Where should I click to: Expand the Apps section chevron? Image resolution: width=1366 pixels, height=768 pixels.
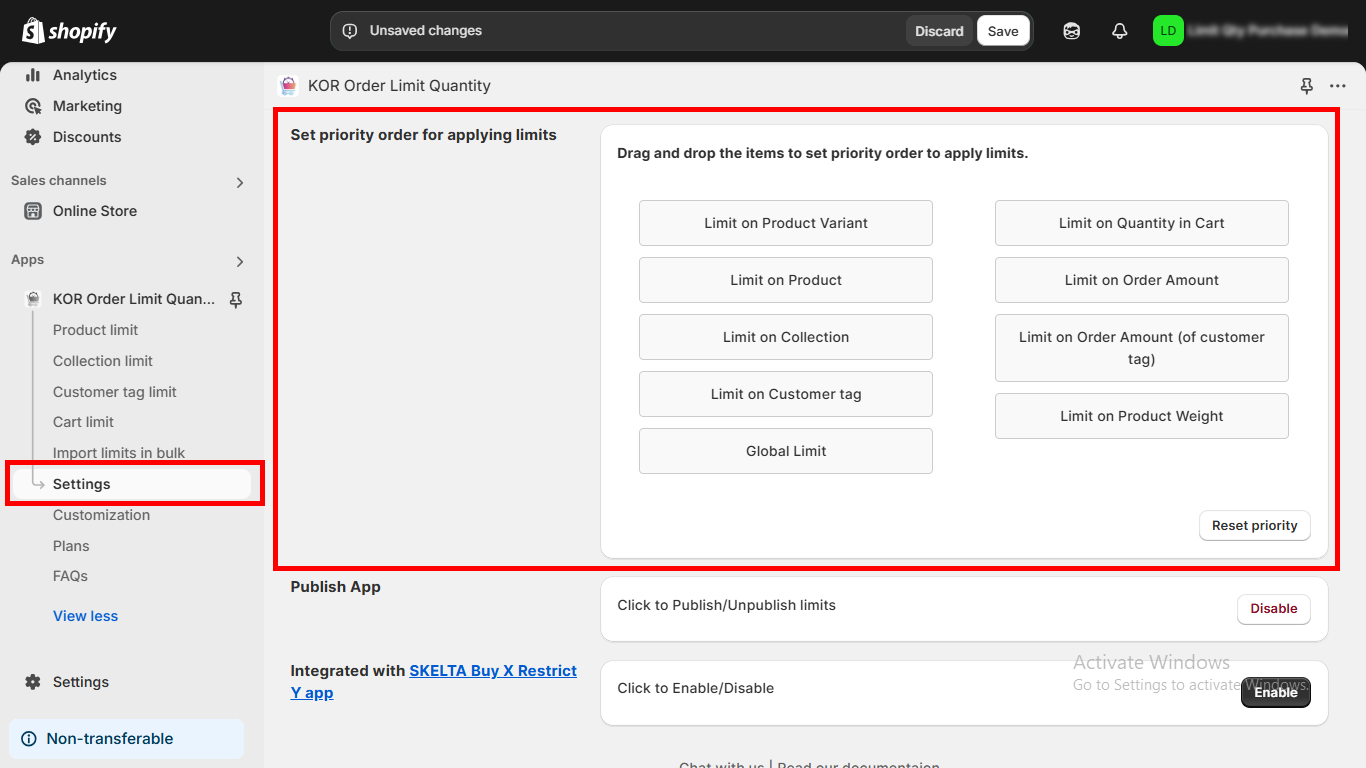click(239, 262)
